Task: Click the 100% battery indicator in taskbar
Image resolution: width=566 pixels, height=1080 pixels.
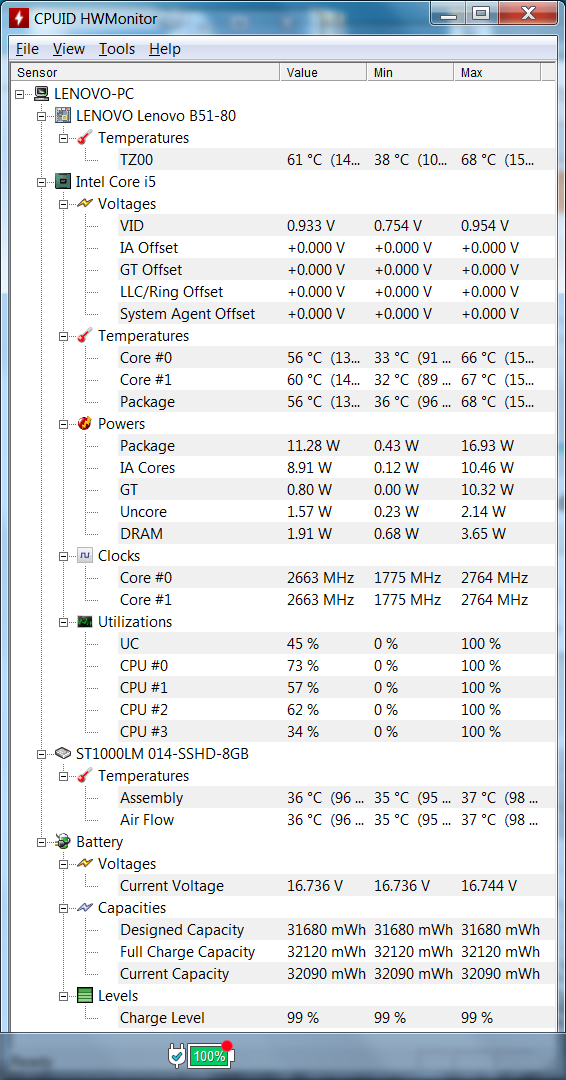Action: click(209, 1055)
